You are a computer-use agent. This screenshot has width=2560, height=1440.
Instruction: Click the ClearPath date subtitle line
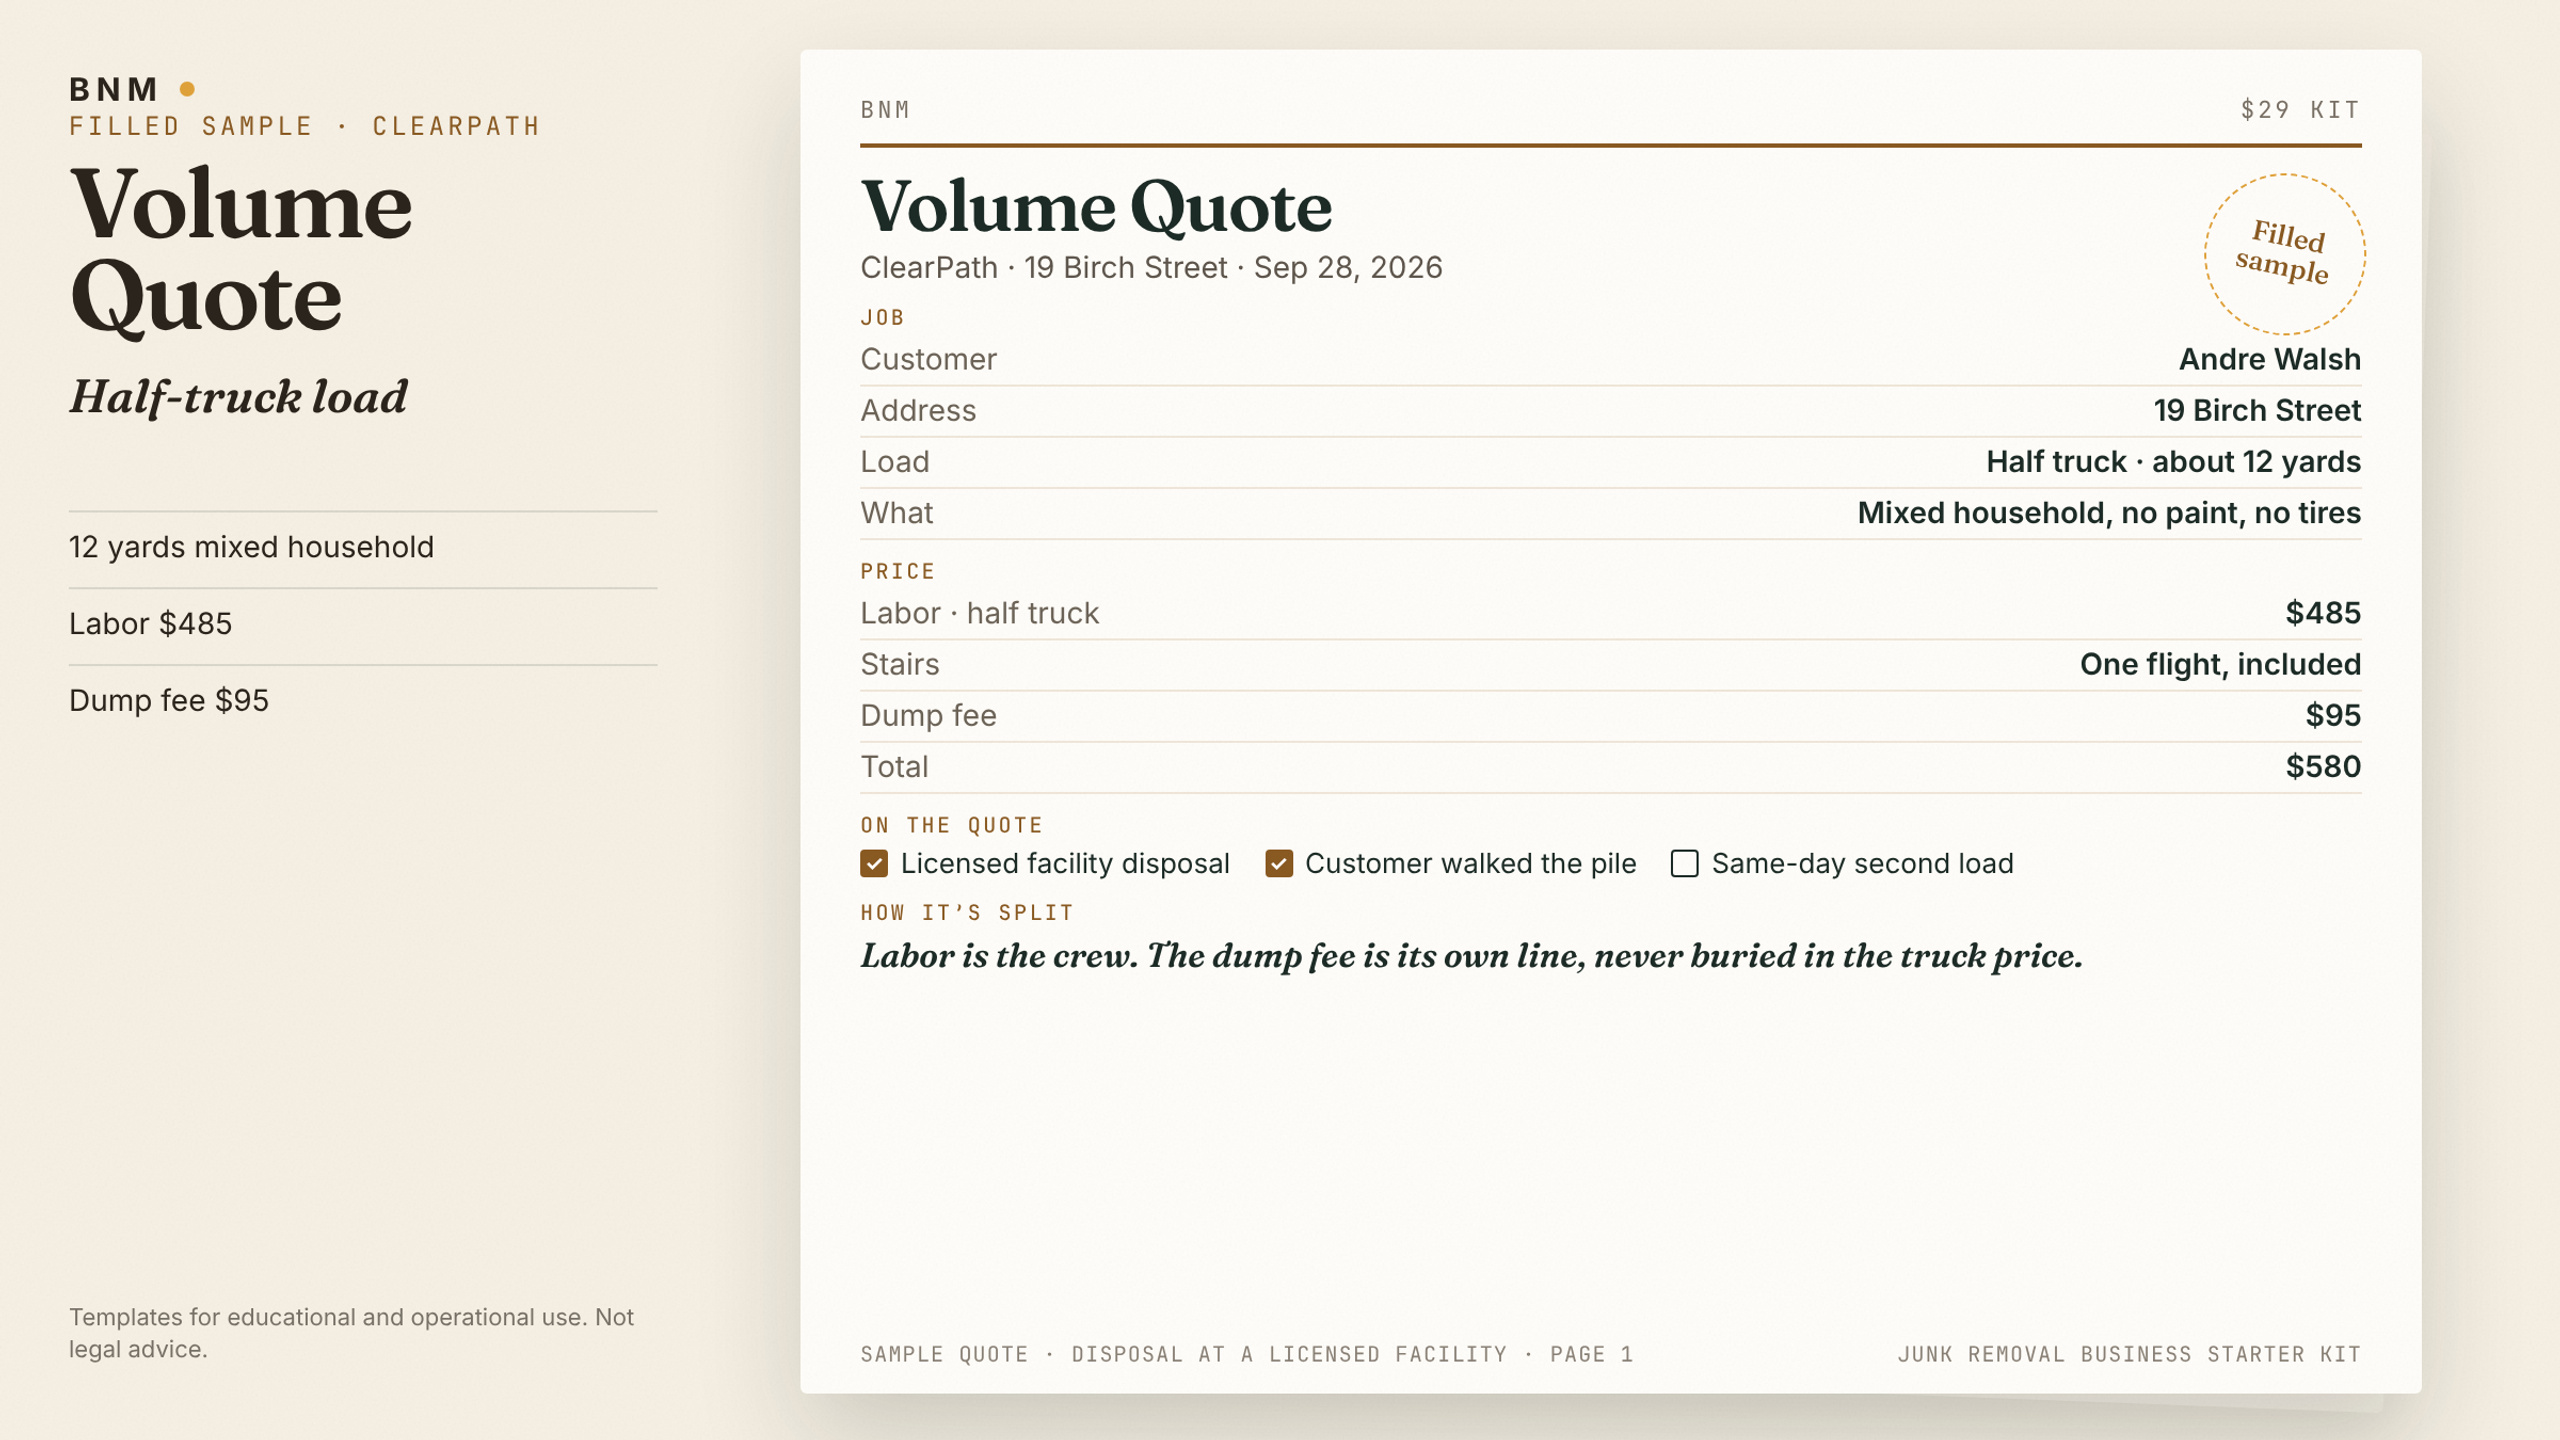1151,267
